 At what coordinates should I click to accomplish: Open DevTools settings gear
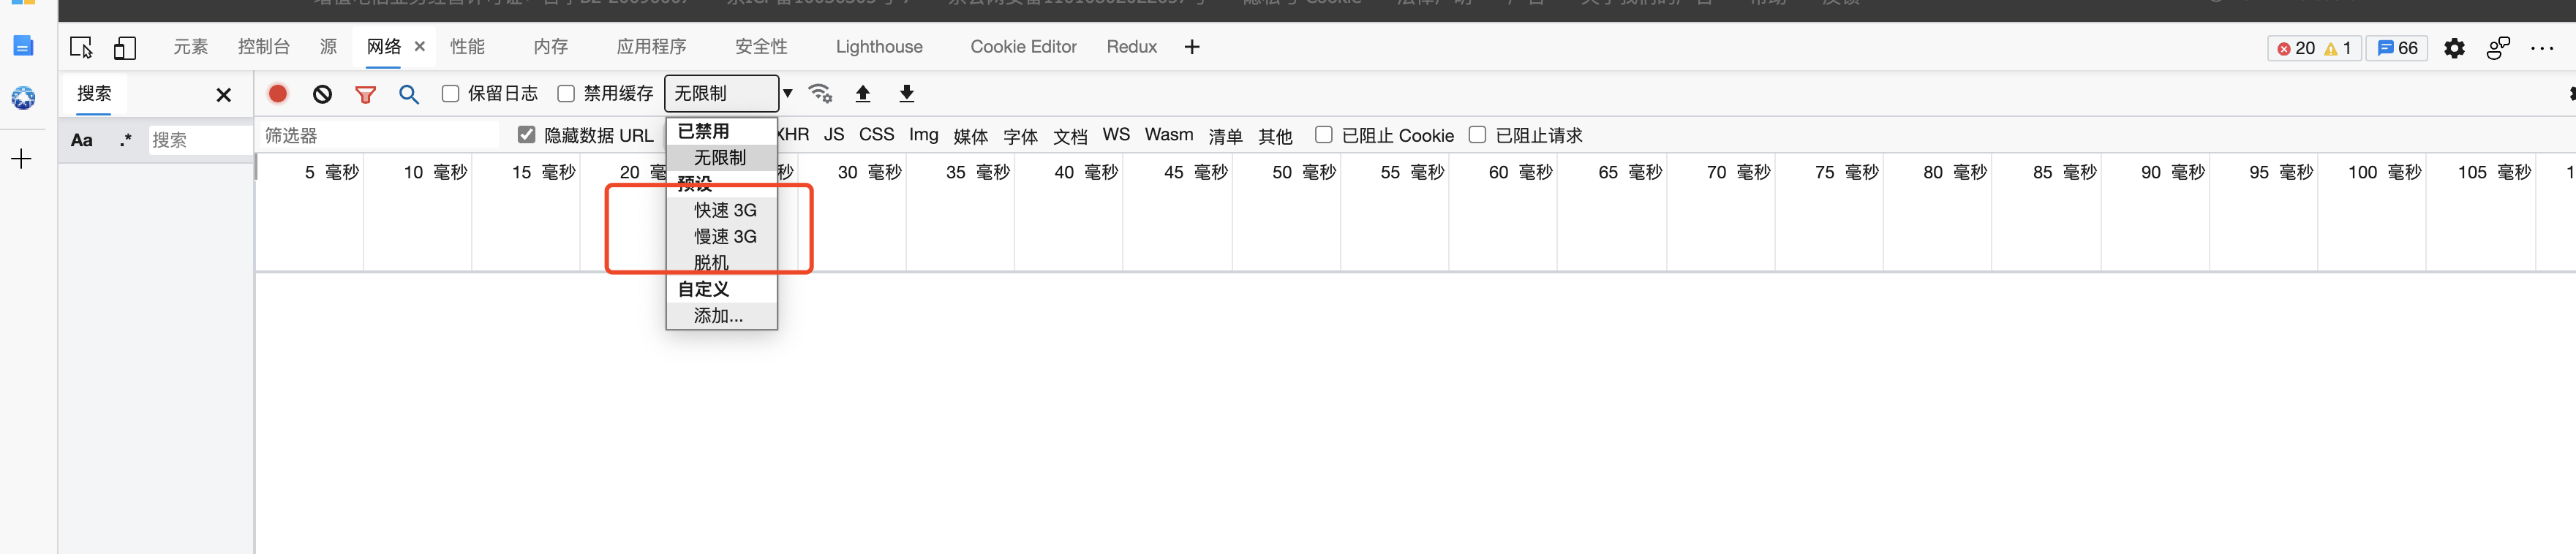[2454, 48]
